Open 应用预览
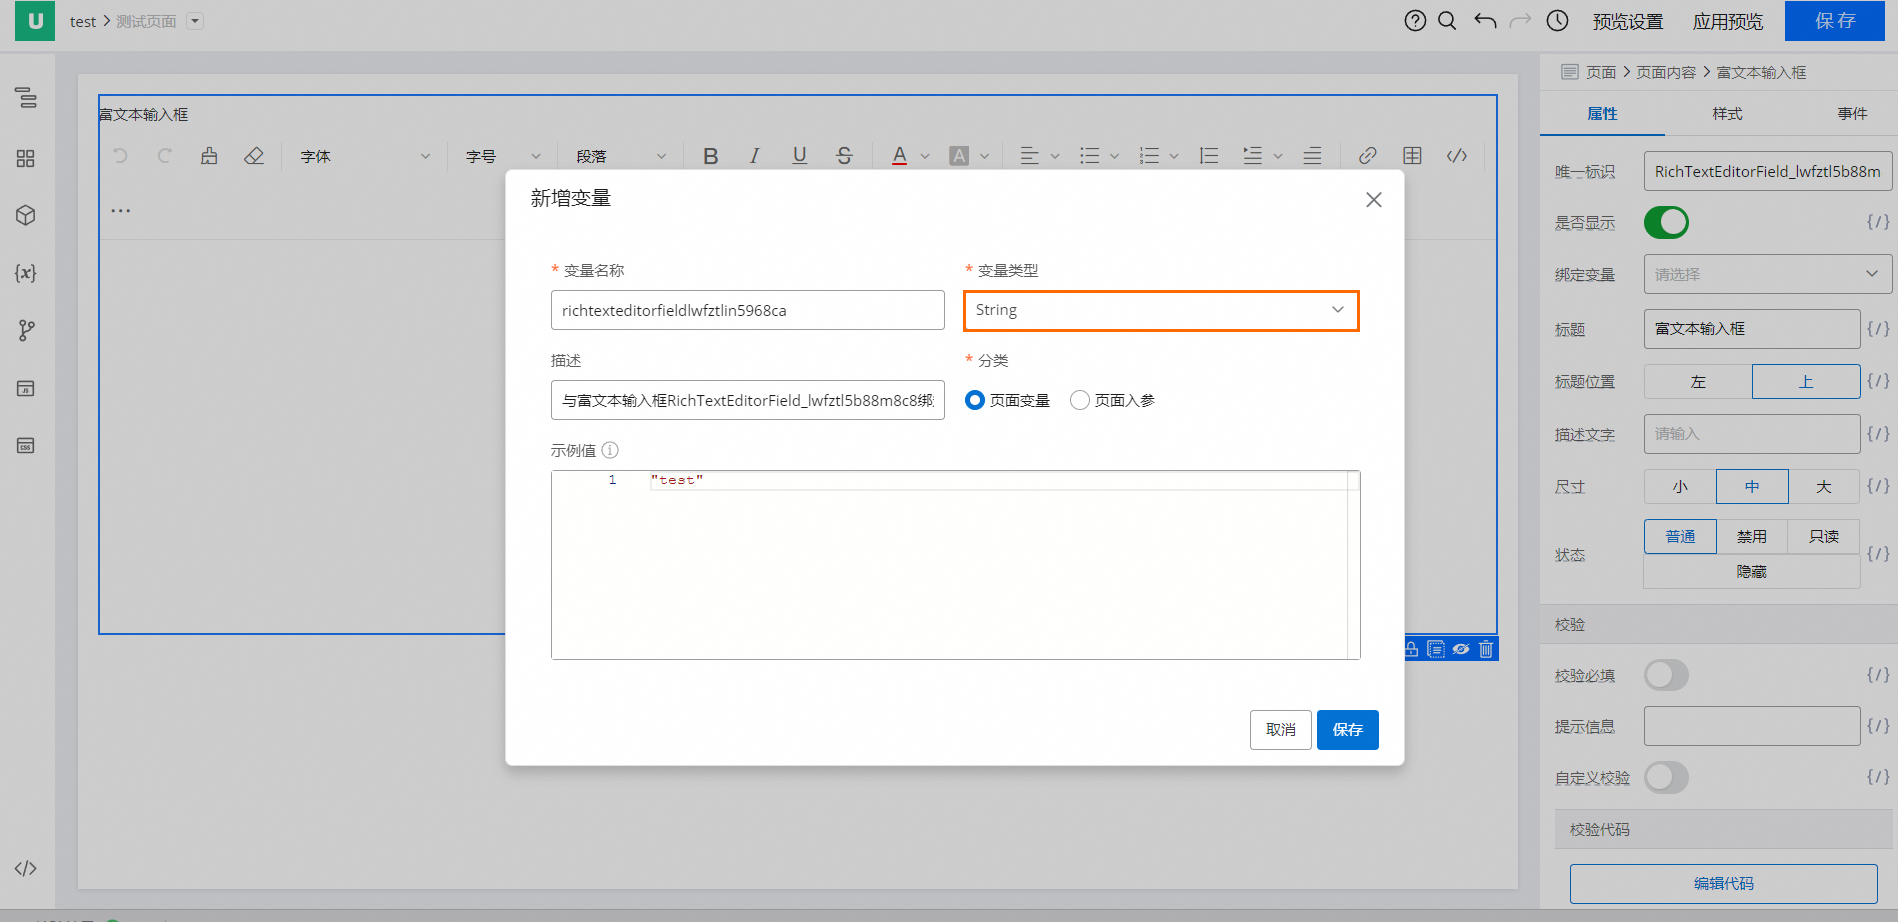 (1728, 21)
